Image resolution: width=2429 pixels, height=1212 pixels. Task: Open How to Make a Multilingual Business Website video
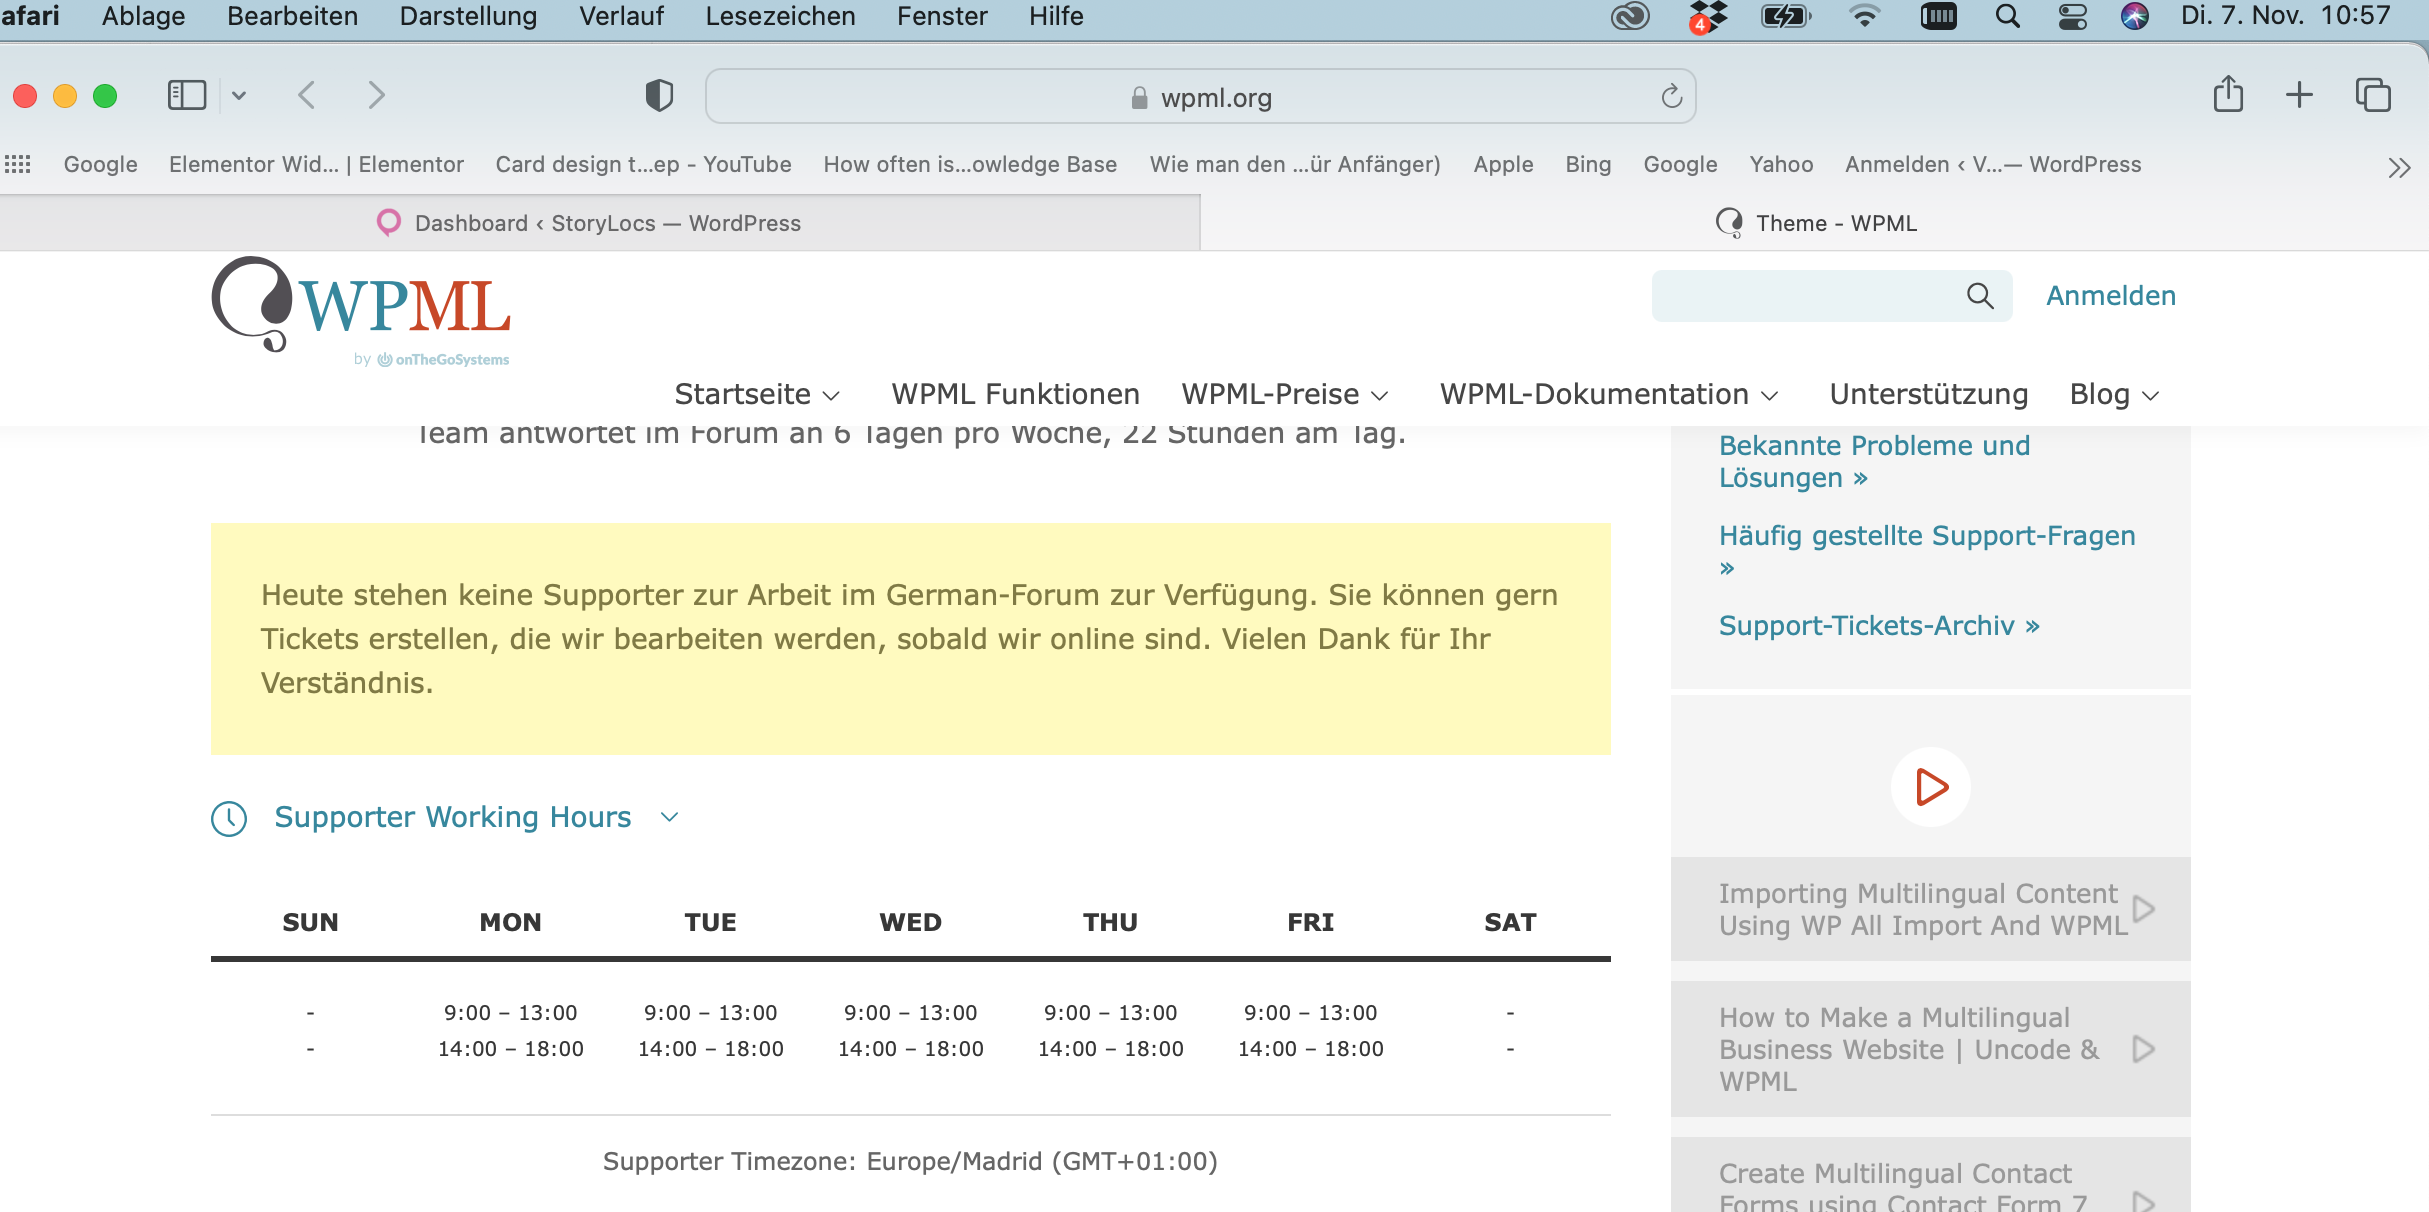pyautogui.click(x=1930, y=1049)
